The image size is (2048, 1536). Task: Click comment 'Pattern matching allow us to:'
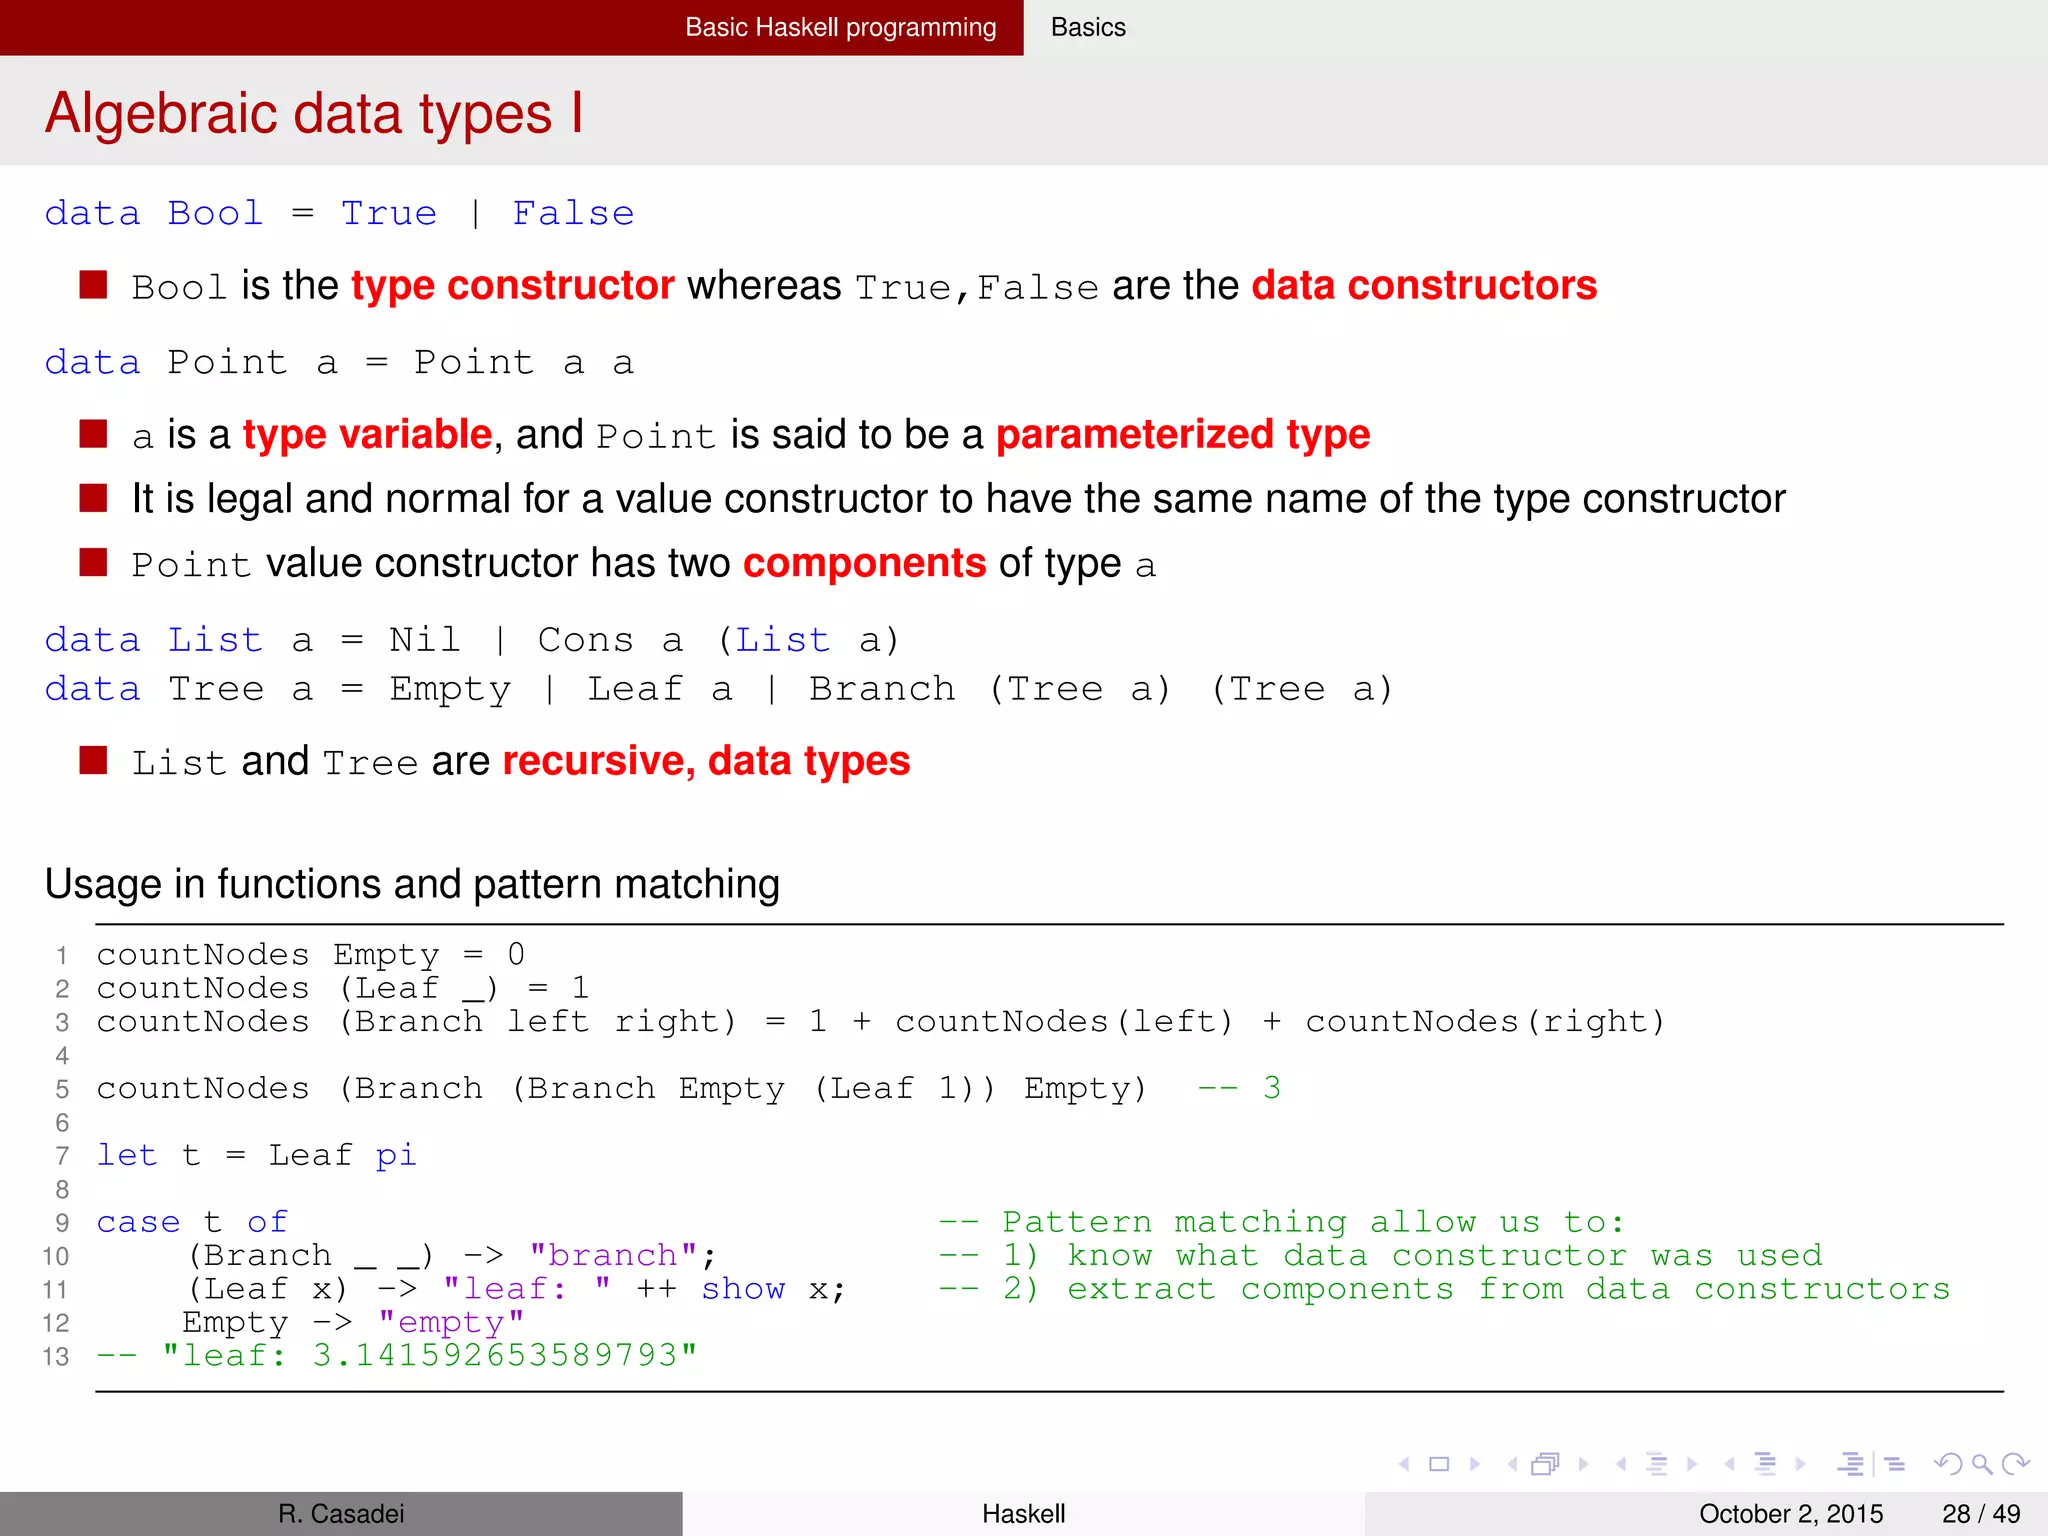[1282, 1222]
